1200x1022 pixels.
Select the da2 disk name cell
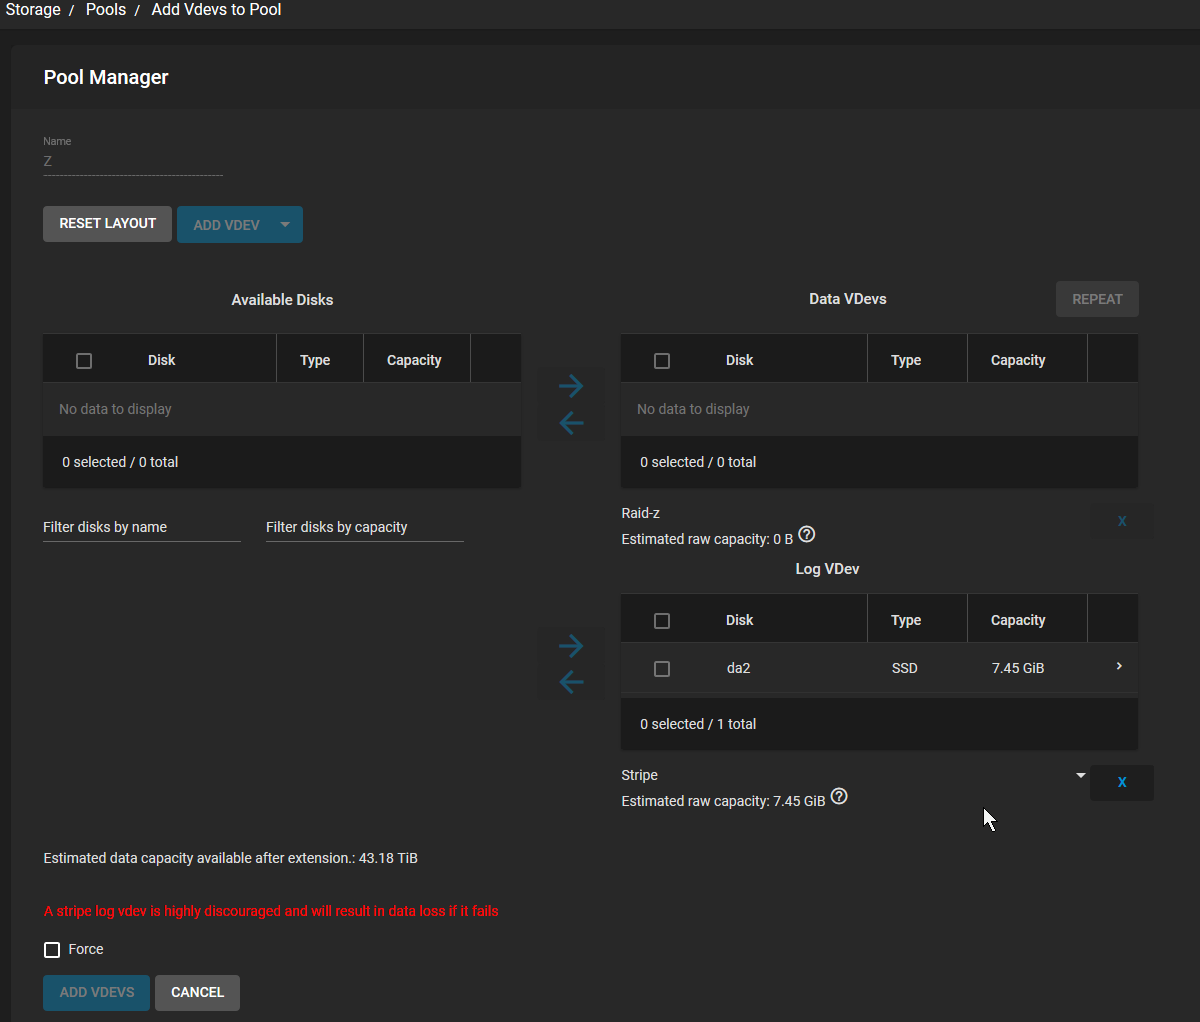pos(738,668)
